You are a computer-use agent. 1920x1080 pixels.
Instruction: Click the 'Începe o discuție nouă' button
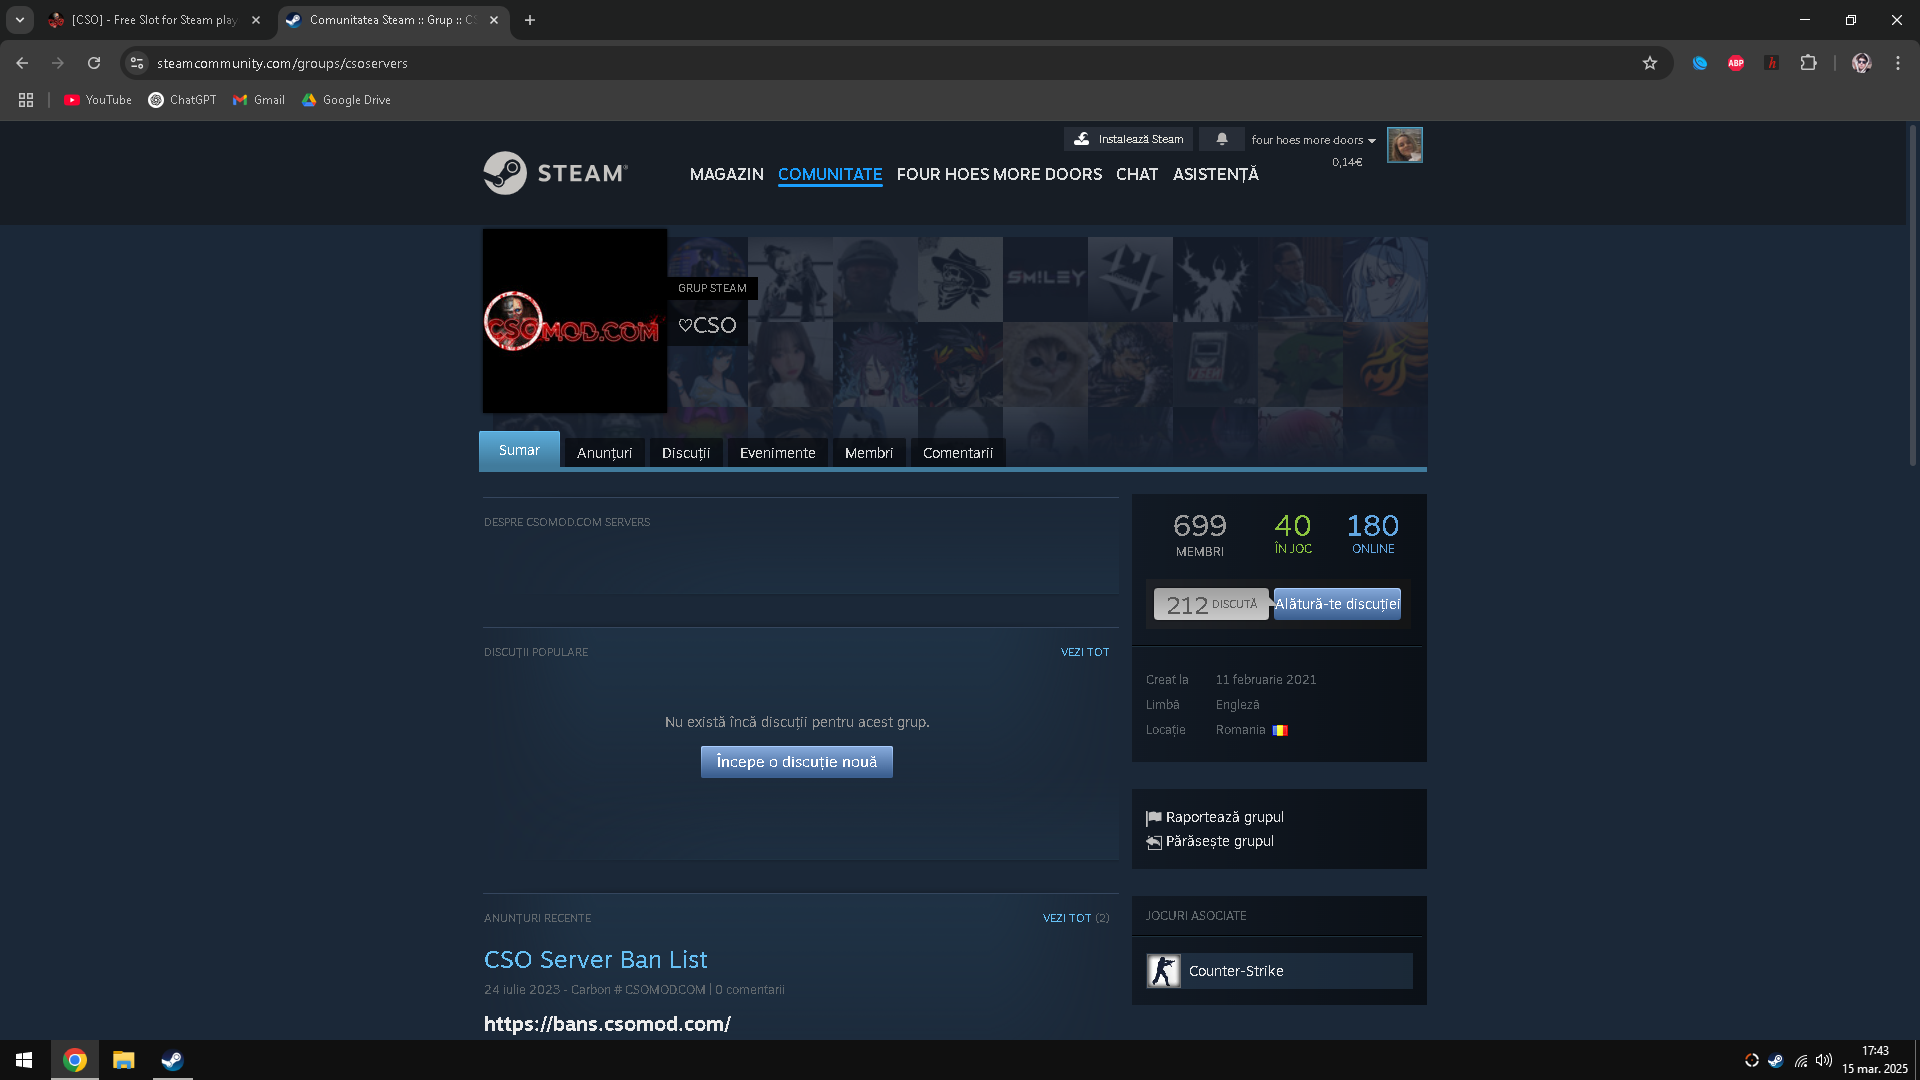[x=796, y=762]
